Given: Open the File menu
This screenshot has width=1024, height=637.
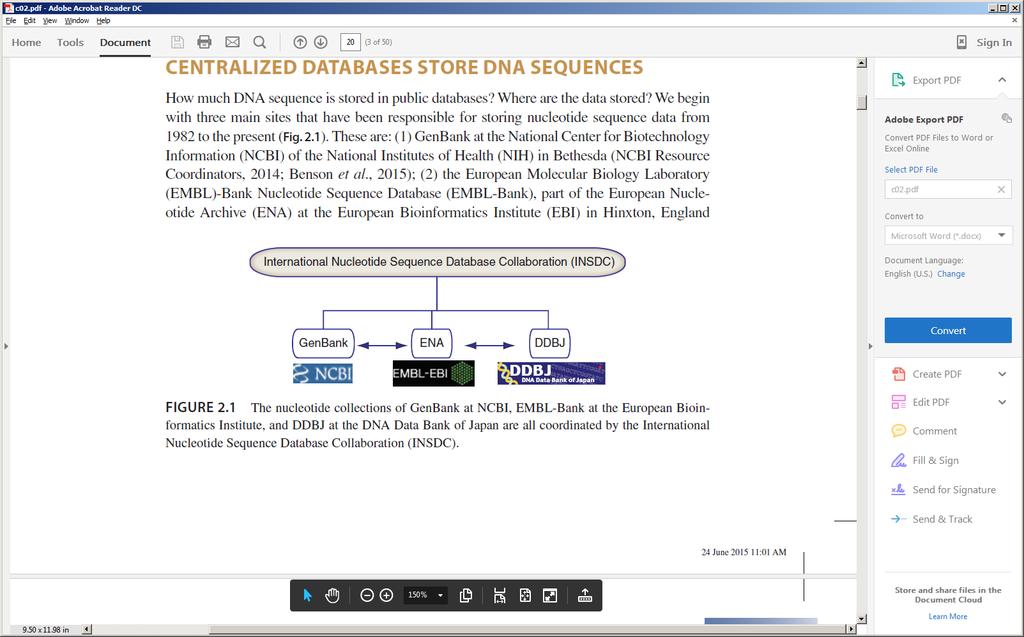Looking at the screenshot, I should [x=11, y=20].
